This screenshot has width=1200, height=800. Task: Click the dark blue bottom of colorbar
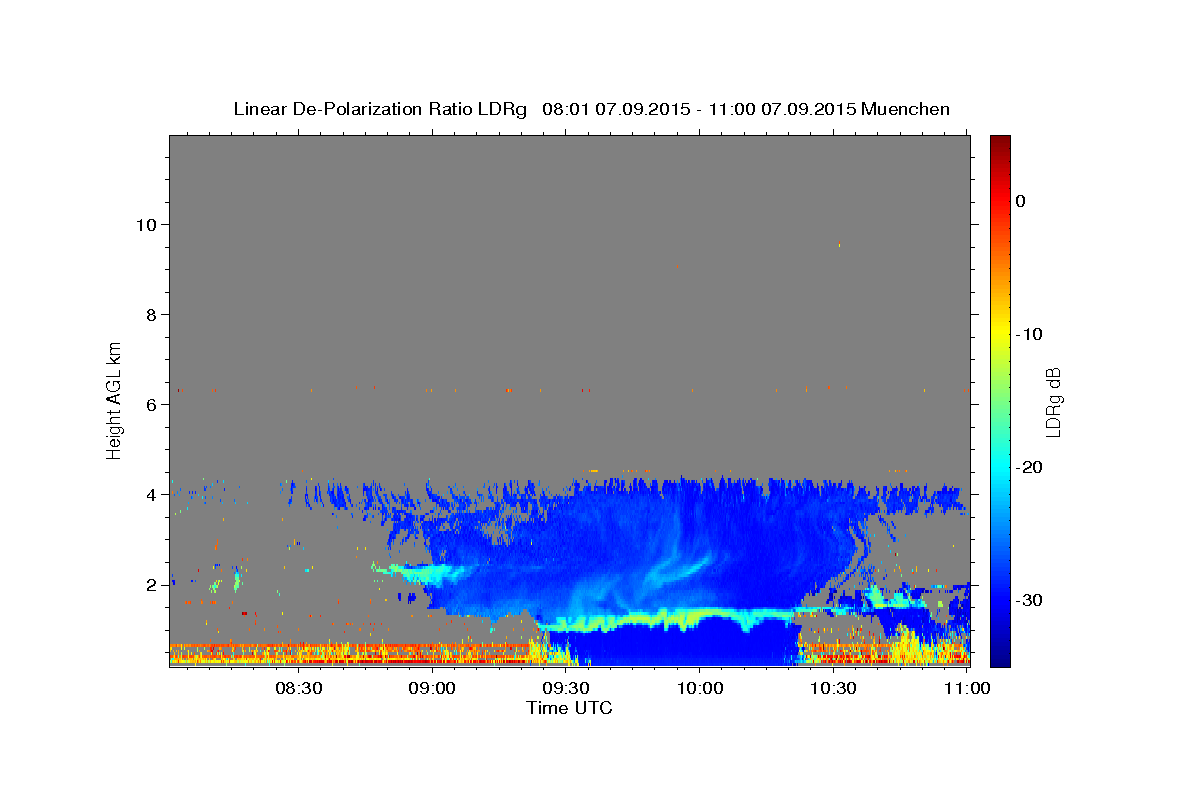[x=1000, y=655]
